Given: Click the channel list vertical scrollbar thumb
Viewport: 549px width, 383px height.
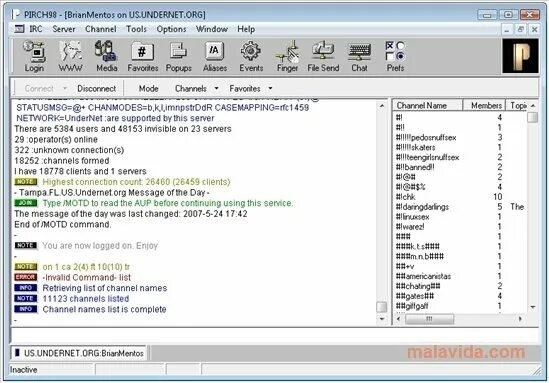Looking at the screenshot, I should point(533,117).
